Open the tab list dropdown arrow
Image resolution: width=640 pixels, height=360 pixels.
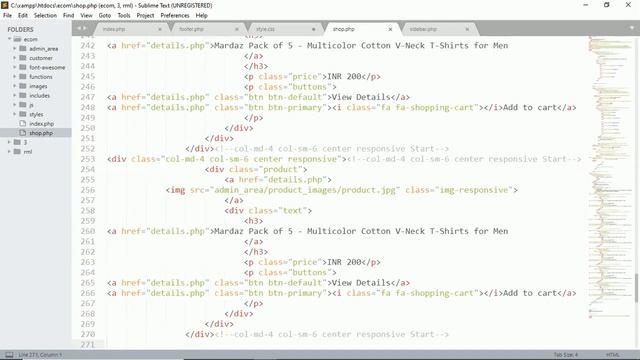(631, 28)
